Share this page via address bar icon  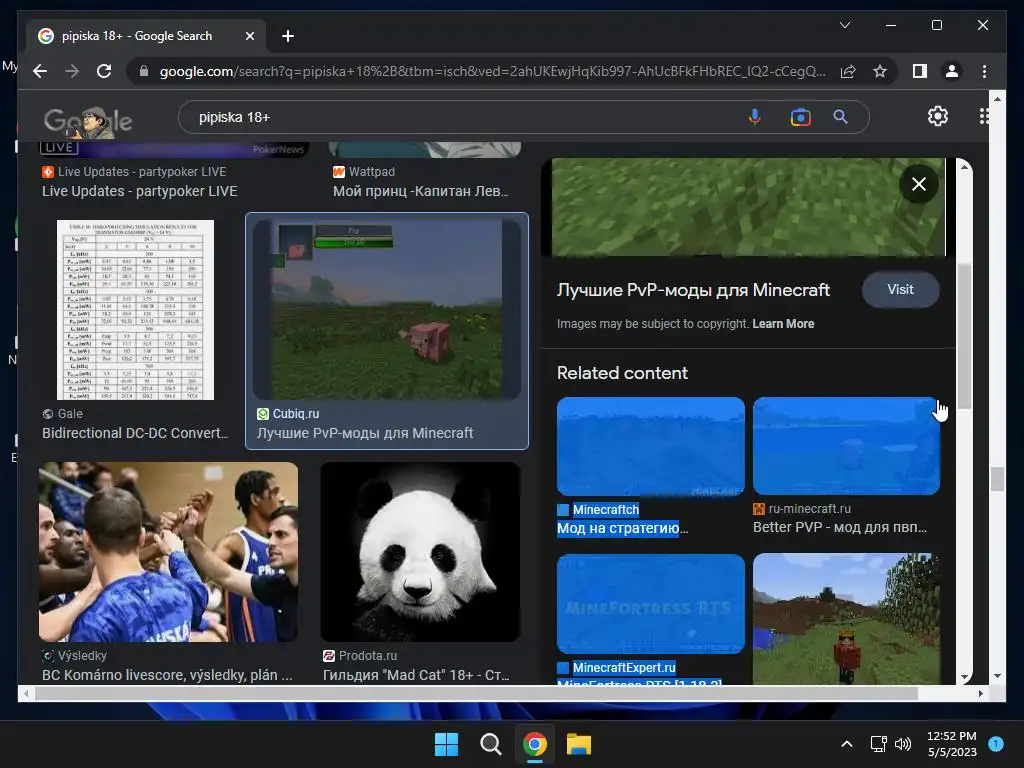click(x=848, y=71)
